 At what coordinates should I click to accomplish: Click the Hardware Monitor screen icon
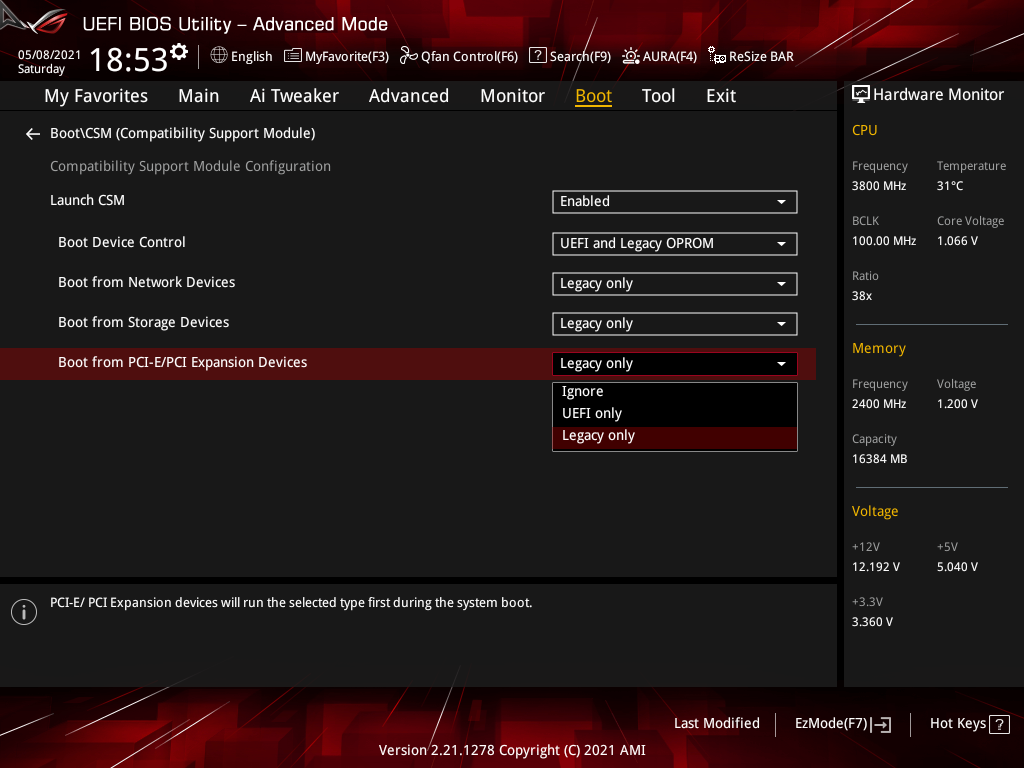pyautogui.click(x=861, y=95)
